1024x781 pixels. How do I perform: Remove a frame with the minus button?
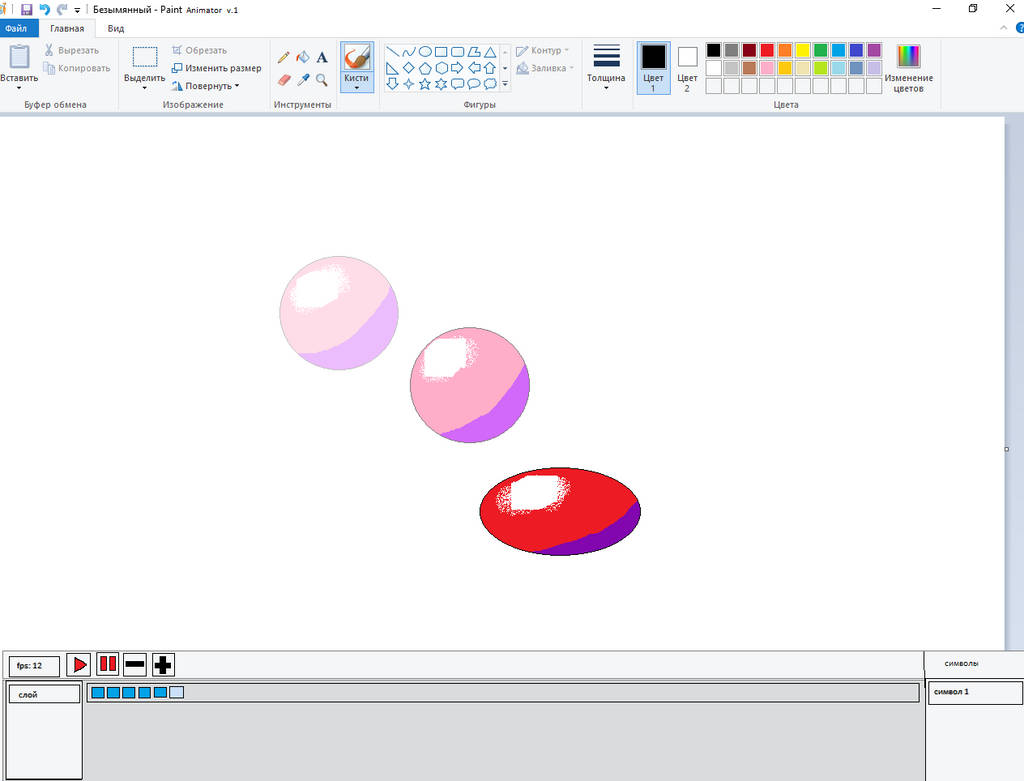tap(135, 665)
